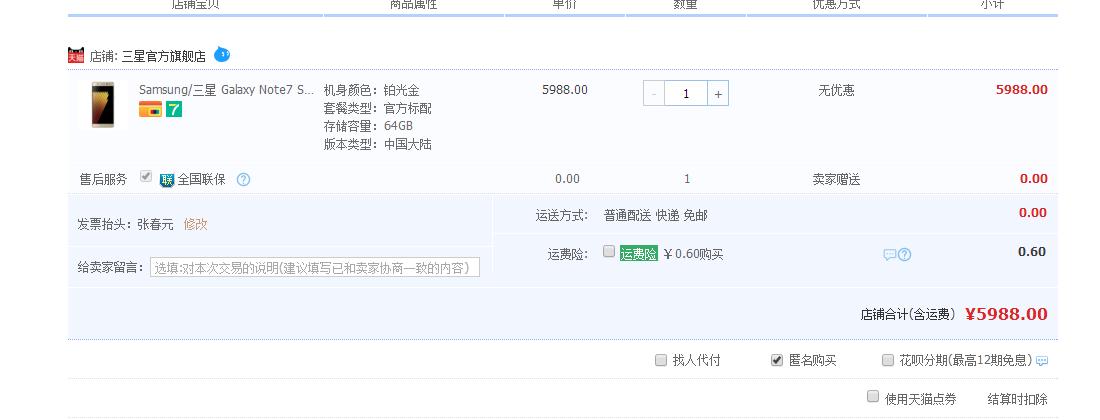This screenshot has height=420, width=1100.
Task: Enable the 运费险 shipping insurance checkbox
Action: point(609,251)
